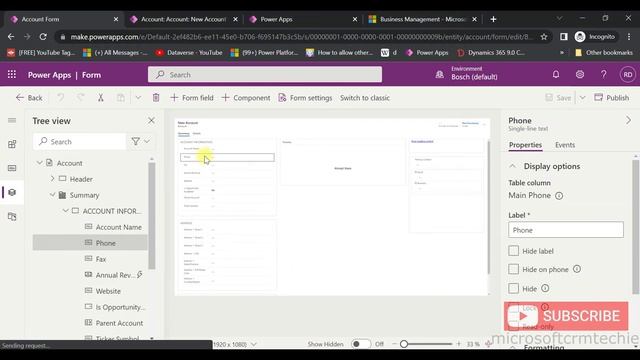Click the Main Phone info icon
The height and width of the screenshot is (360, 640).
click(x=559, y=196)
